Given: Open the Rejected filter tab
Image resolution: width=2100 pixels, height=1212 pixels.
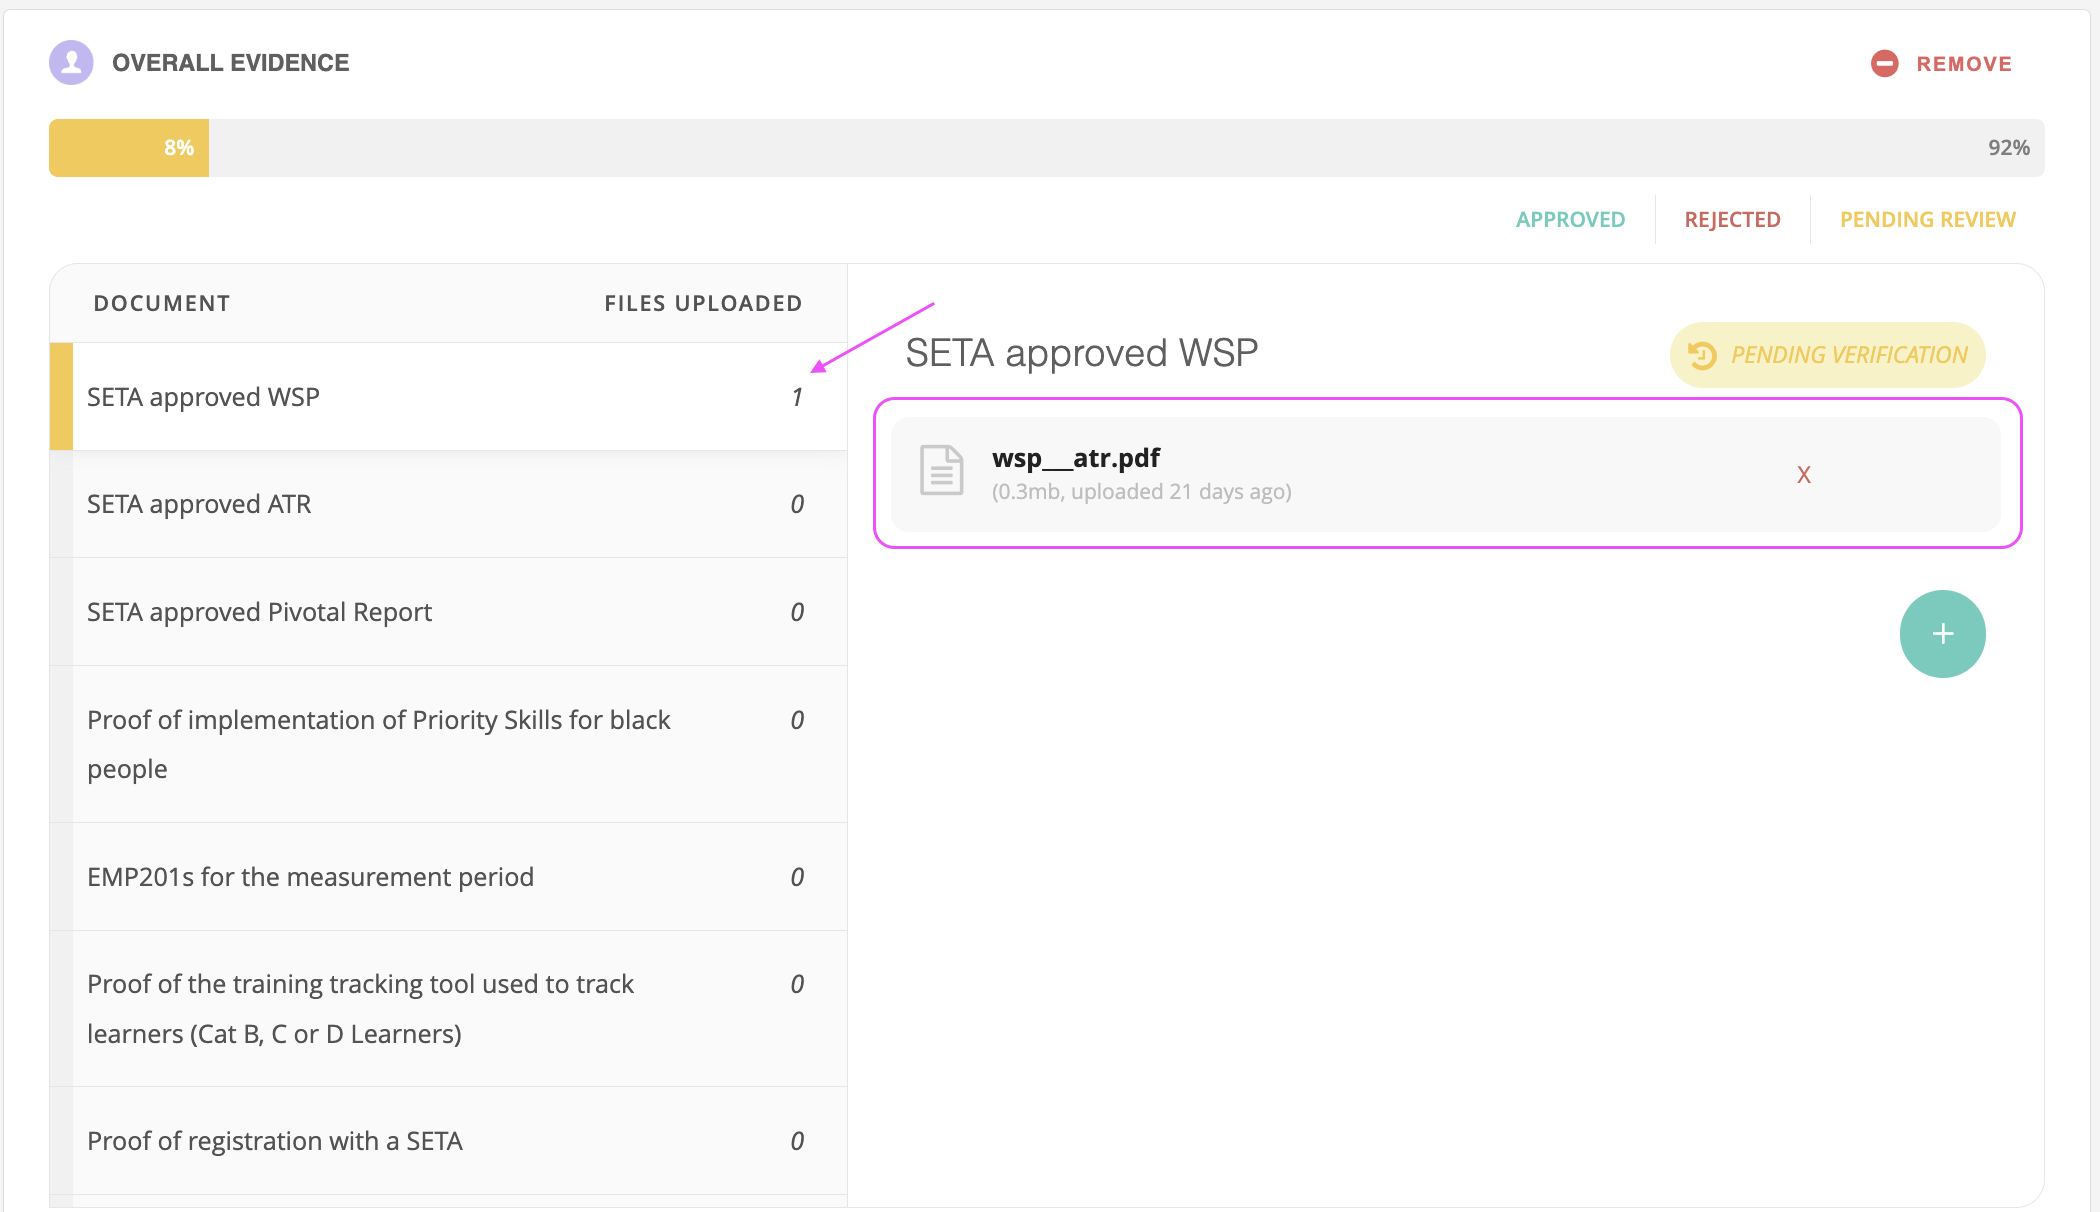Looking at the screenshot, I should pyautogui.click(x=1732, y=219).
